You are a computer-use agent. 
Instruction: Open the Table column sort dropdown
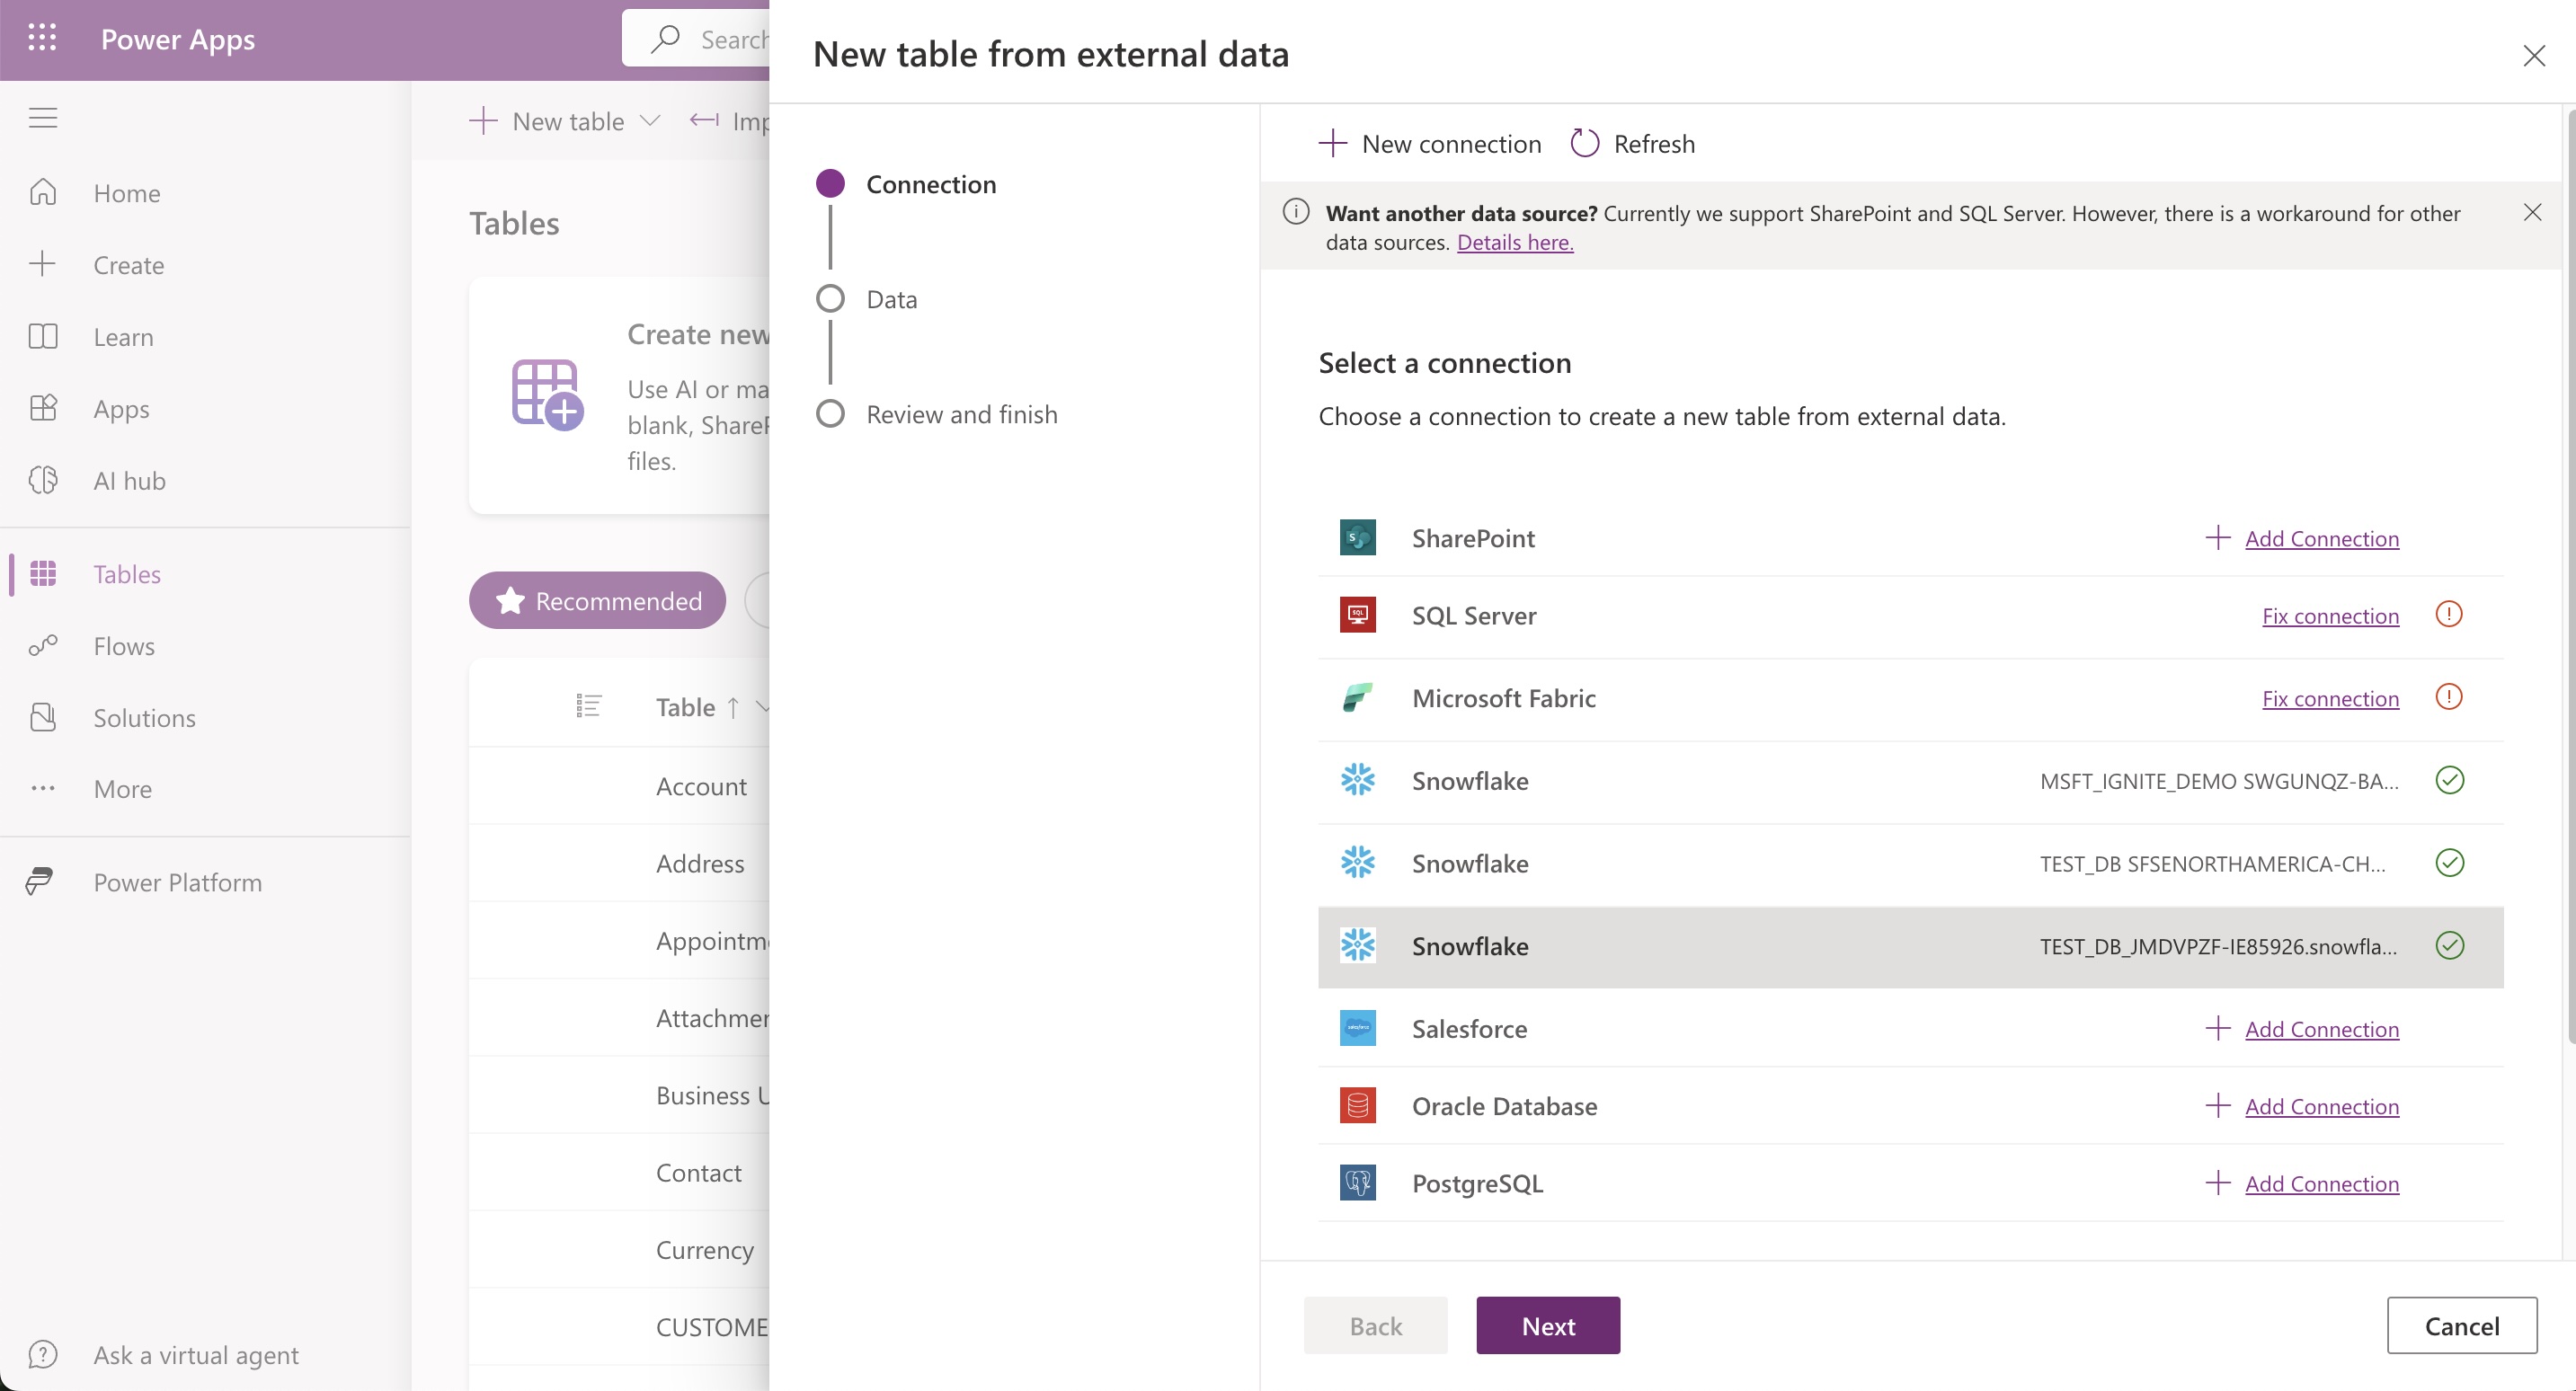click(x=762, y=707)
